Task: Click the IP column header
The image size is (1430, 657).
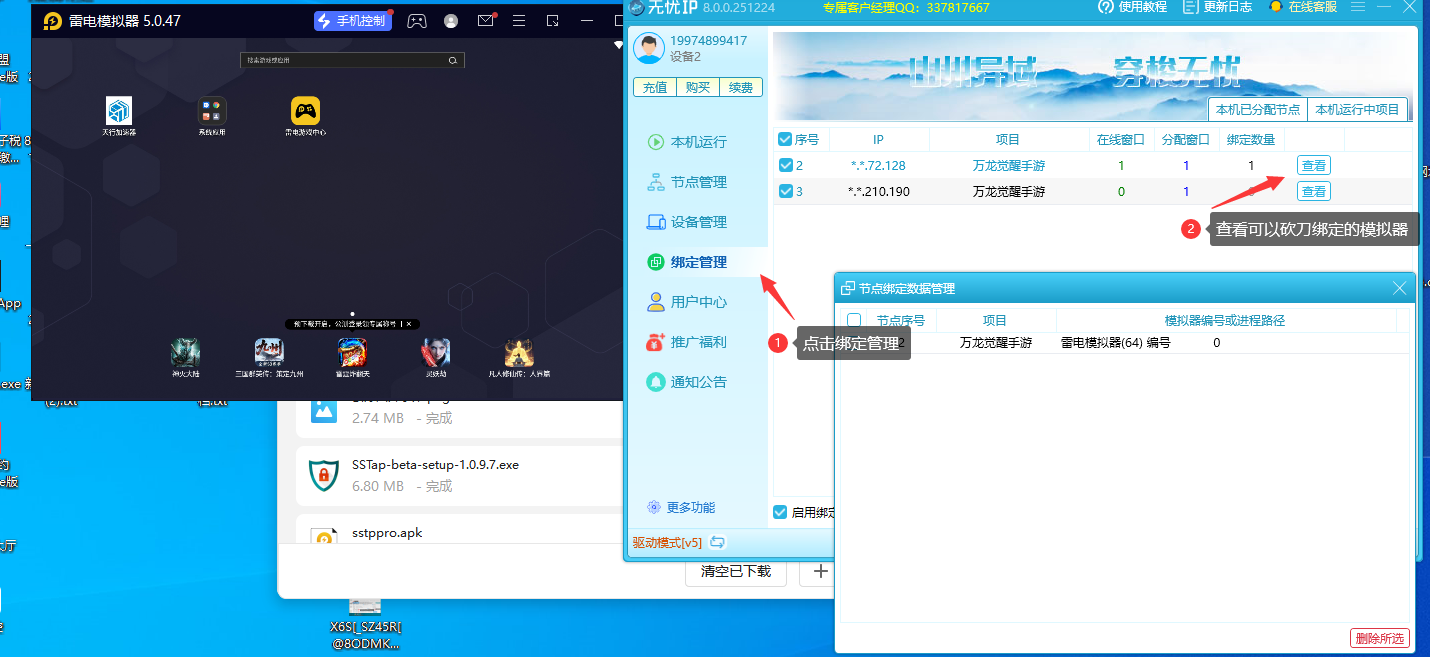Action: tap(878, 140)
